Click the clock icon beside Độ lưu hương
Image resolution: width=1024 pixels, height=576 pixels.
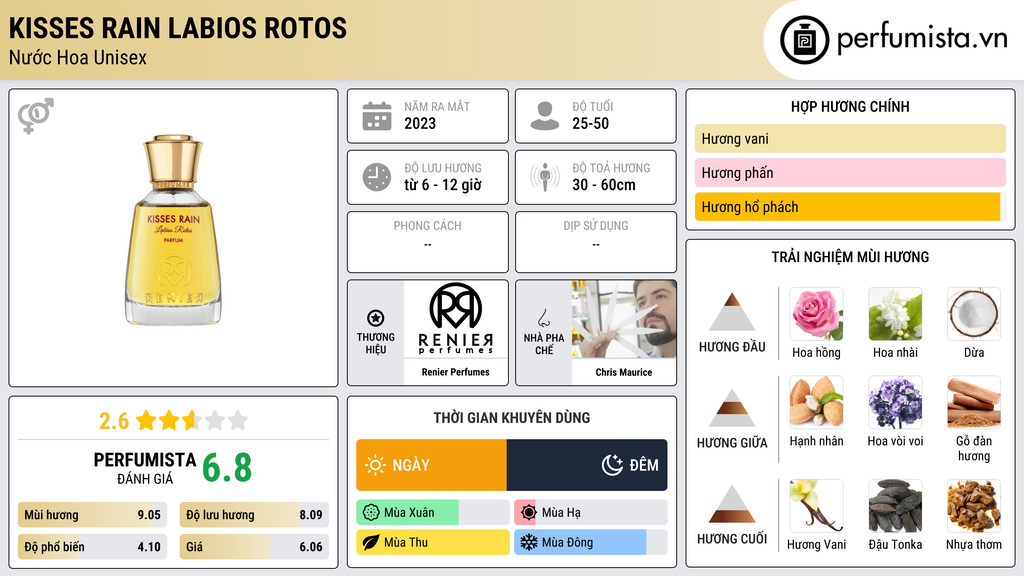pos(377,177)
